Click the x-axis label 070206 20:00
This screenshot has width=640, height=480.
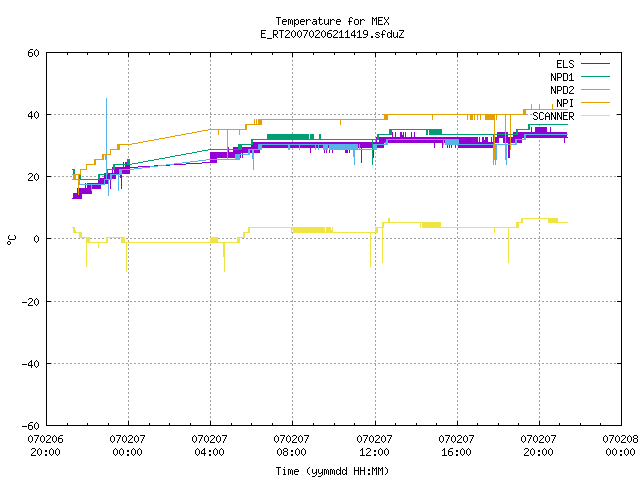coord(45,446)
